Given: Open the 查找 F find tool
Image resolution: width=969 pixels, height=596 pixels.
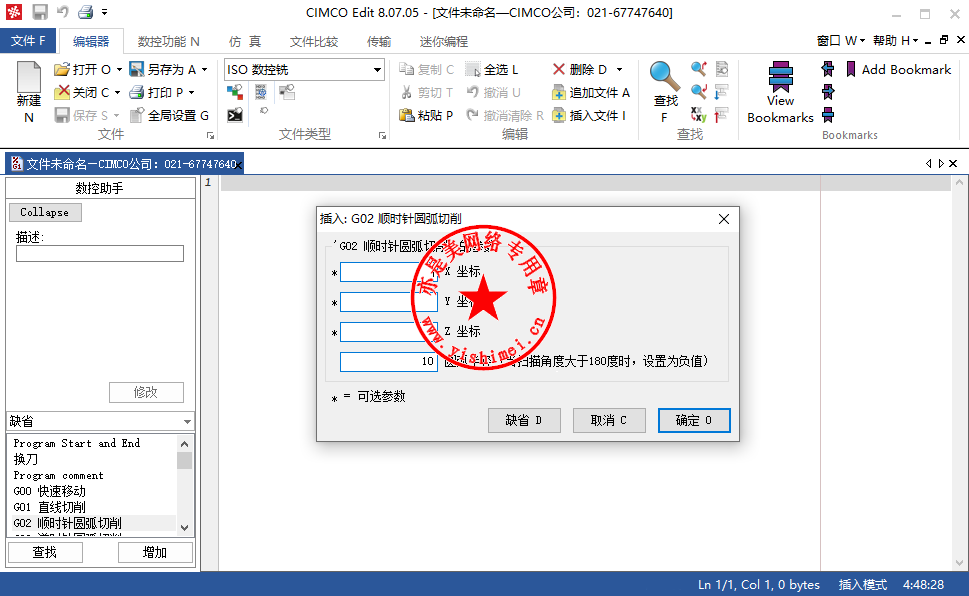Looking at the screenshot, I should (665, 92).
